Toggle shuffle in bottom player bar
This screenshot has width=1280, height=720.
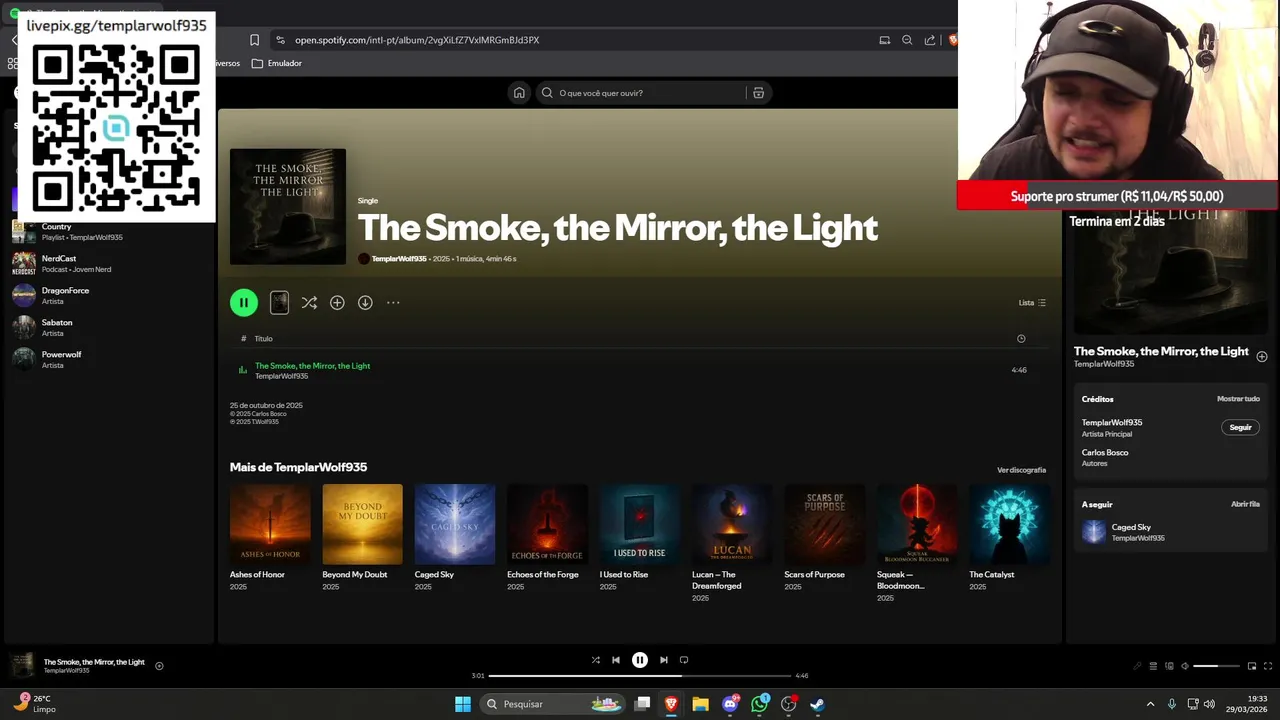point(596,660)
